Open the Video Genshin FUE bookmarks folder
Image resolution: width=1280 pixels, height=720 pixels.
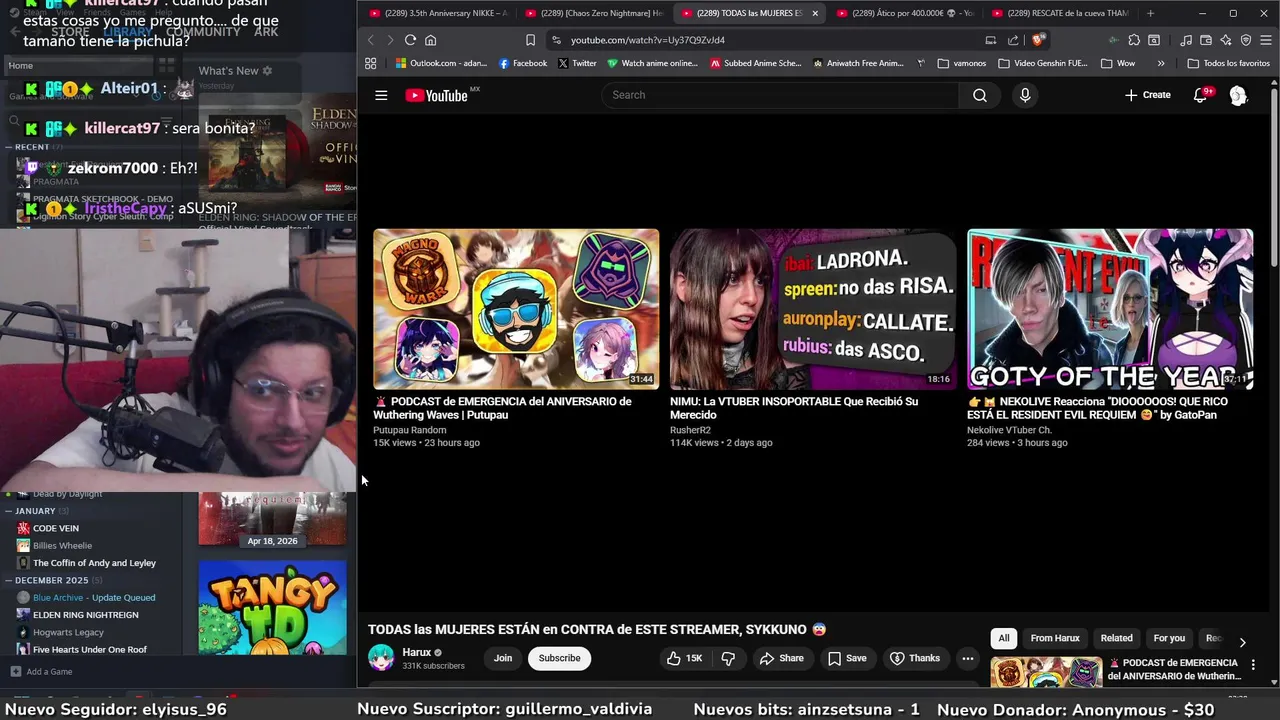(1042, 63)
